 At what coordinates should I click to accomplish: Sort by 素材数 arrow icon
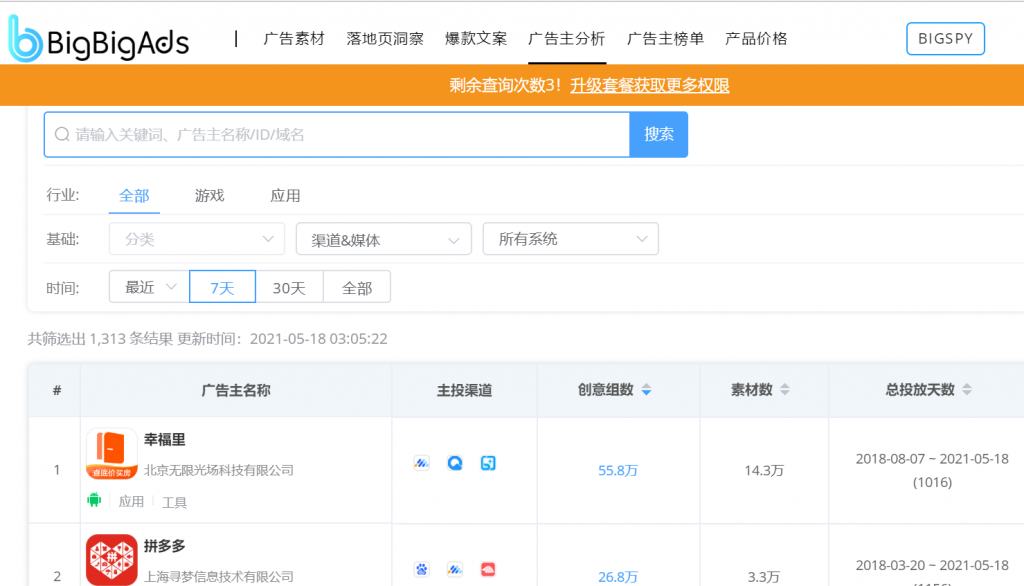tap(785, 390)
